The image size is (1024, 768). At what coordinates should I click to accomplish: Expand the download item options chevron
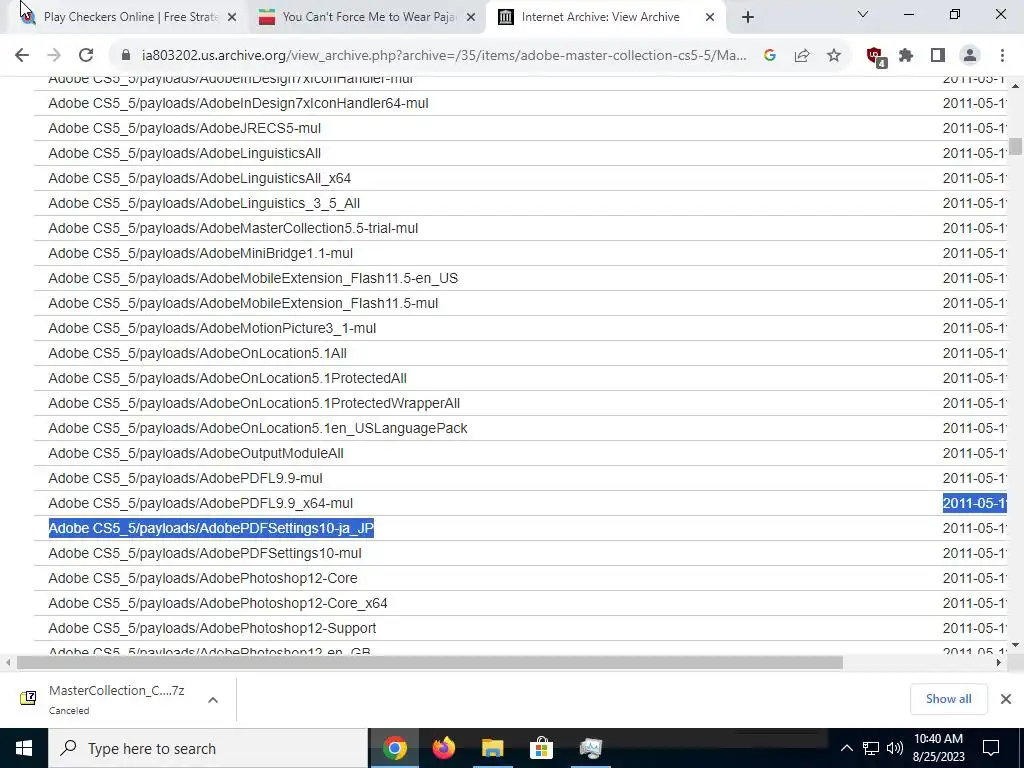[213, 699]
